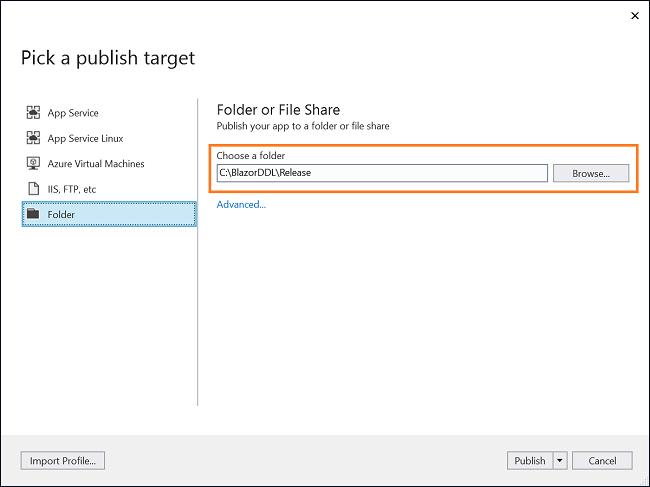Click the folder path input field

[382, 173]
